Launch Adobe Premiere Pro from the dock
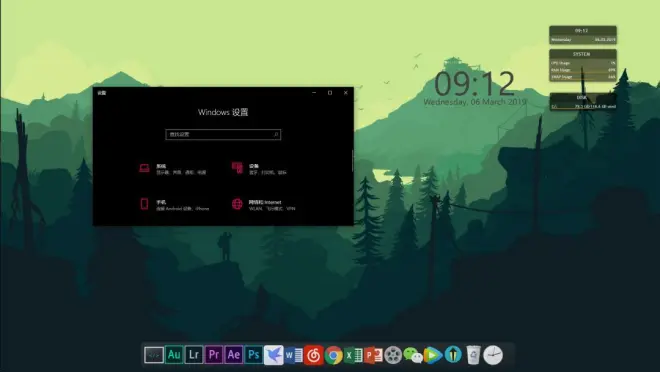Image resolution: width=660 pixels, height=372 pixels. point(214,355)
